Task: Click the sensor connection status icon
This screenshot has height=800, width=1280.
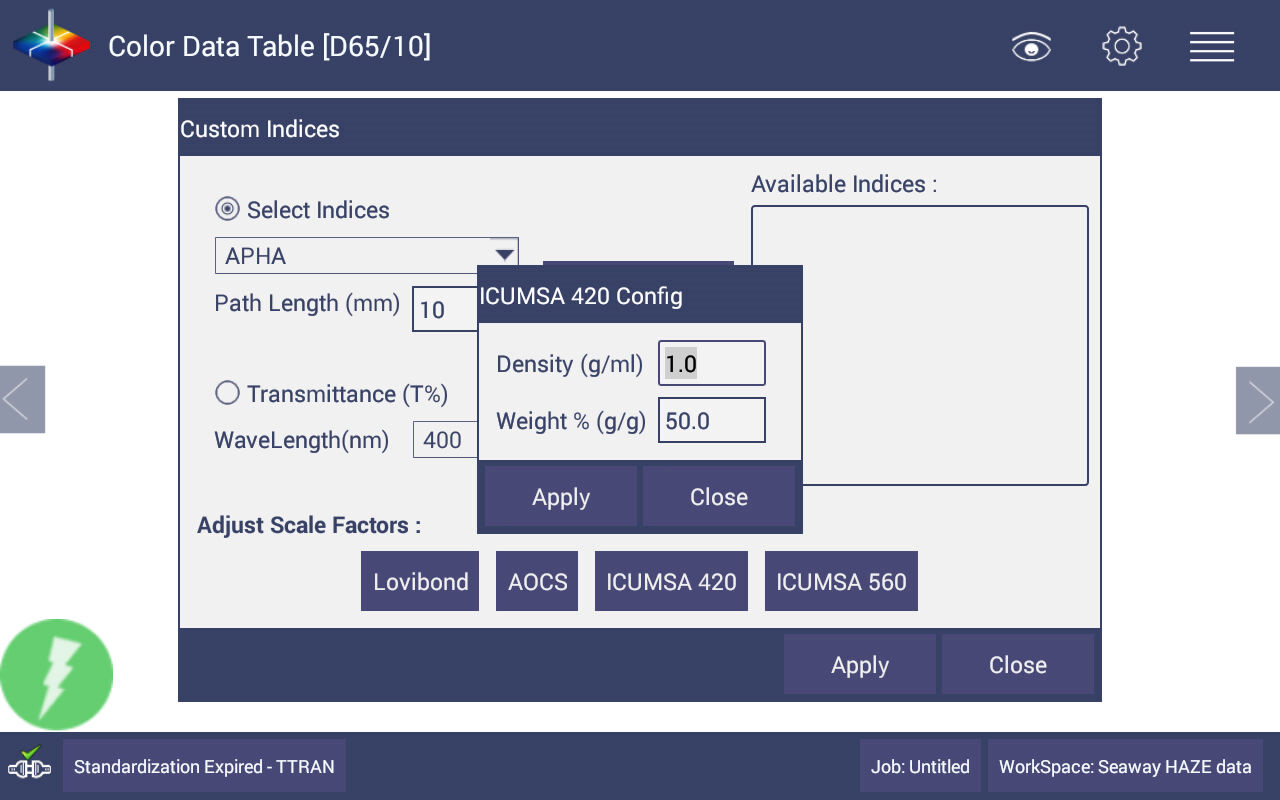Action: 29,765
